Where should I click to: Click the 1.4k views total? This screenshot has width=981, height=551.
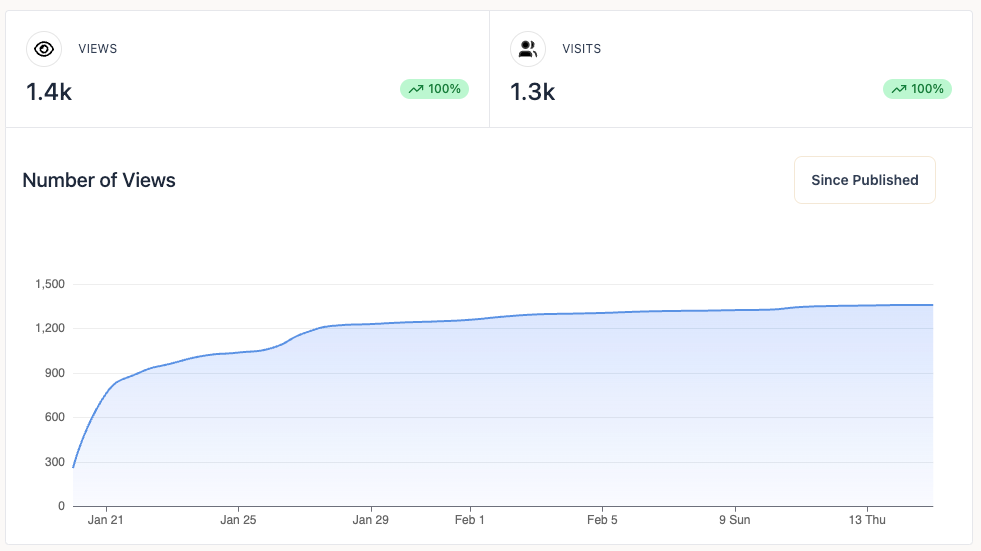(49, 92)
